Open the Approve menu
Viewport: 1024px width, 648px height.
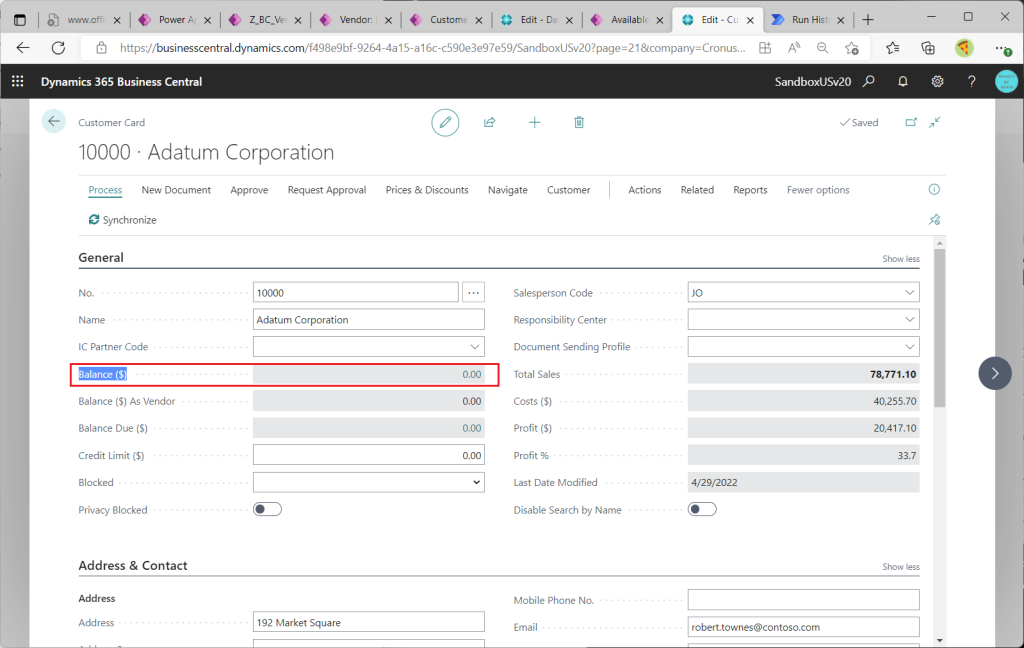[249, 189]
